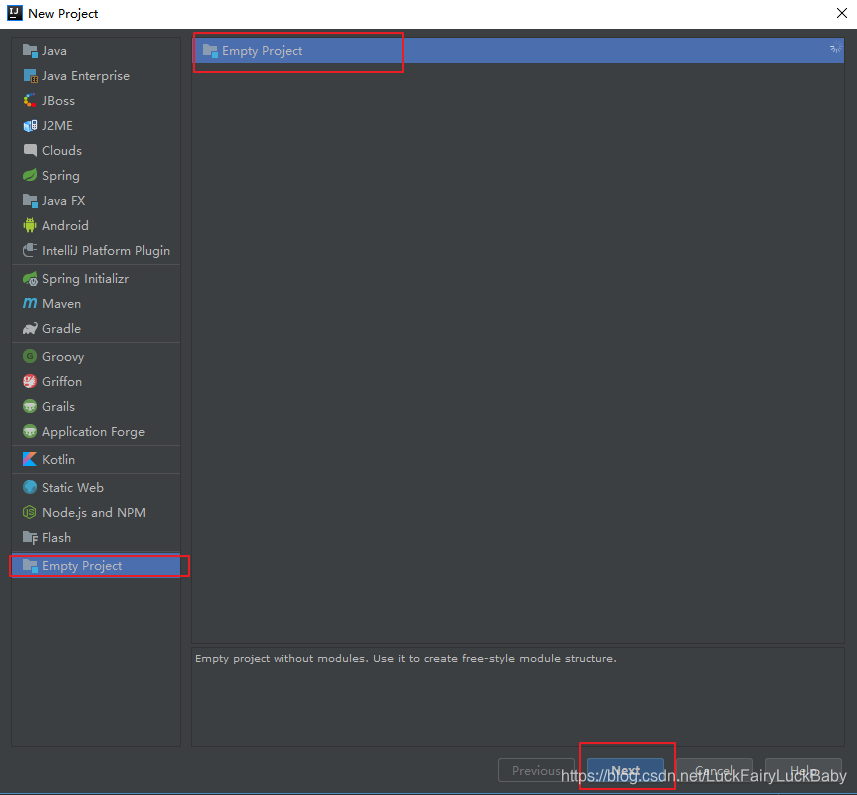
Task: Pick Java FX in the sidebar
Action: [96, 201]
